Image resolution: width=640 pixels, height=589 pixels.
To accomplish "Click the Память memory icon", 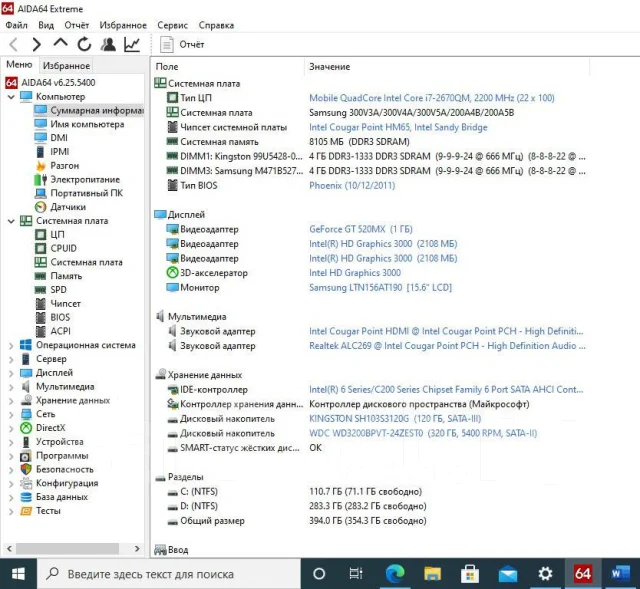I will [40, 276].
